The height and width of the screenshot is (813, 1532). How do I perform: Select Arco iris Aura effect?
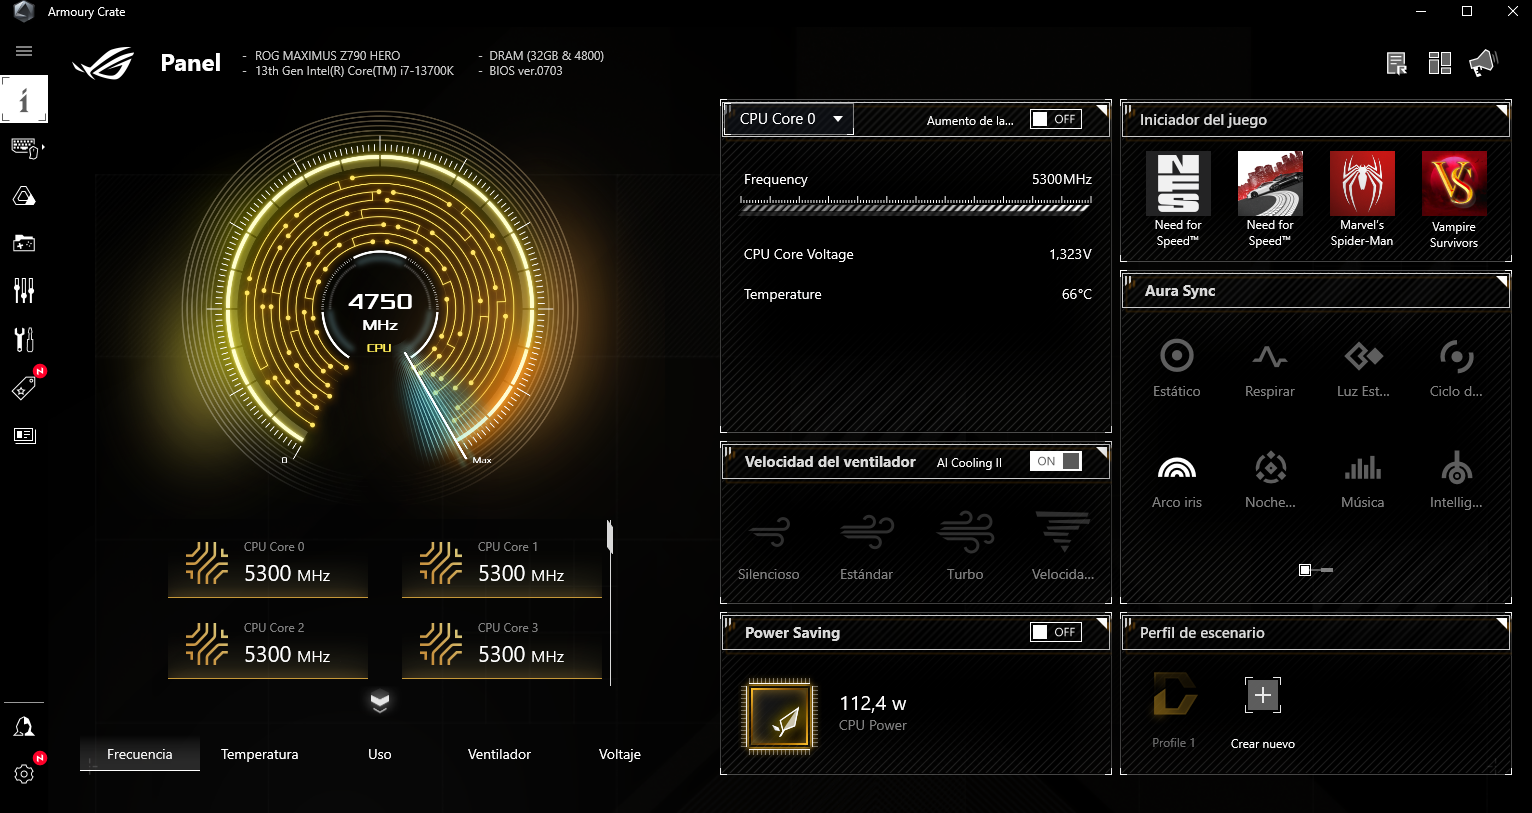point(1177,480)
